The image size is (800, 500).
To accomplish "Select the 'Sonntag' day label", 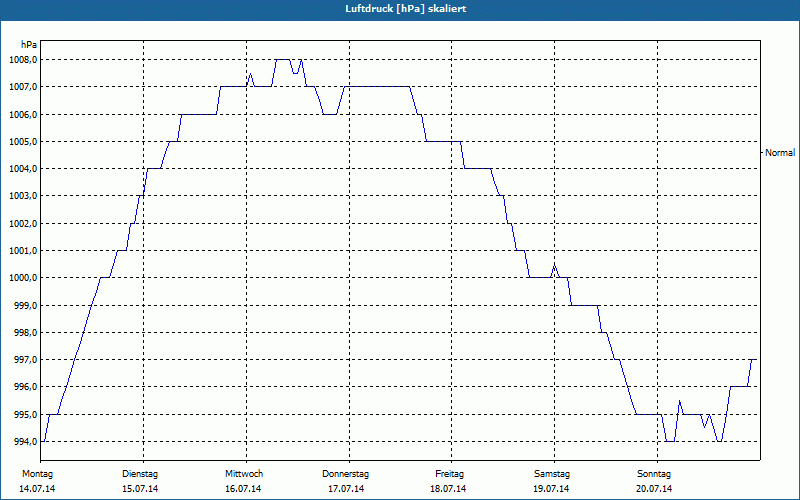I will [654, 474].
